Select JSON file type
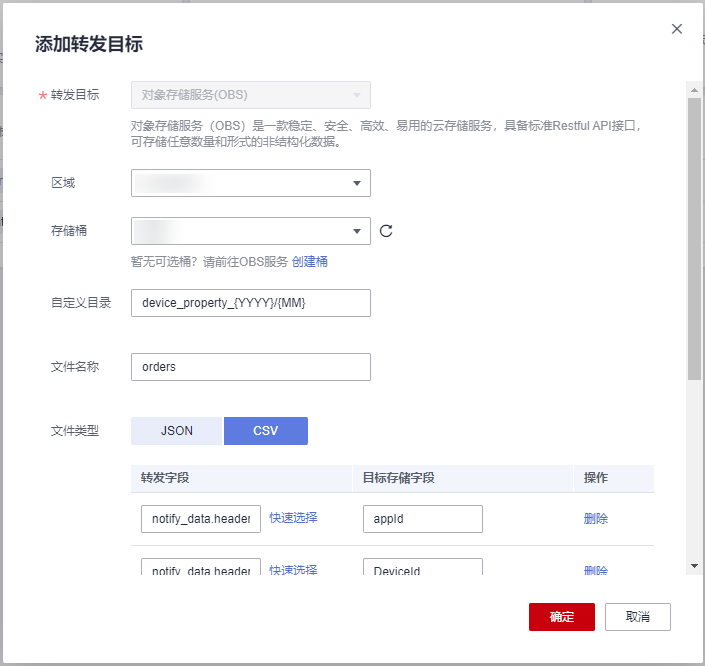This screenshot has height=666, width=705. (176, 430)
